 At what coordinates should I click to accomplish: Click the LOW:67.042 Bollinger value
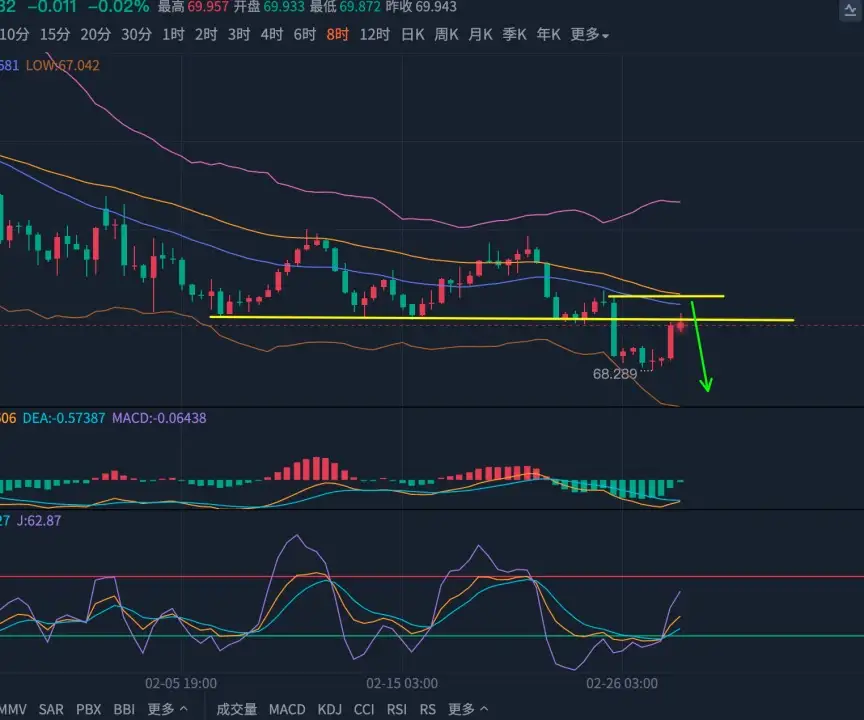pos(63,66)
